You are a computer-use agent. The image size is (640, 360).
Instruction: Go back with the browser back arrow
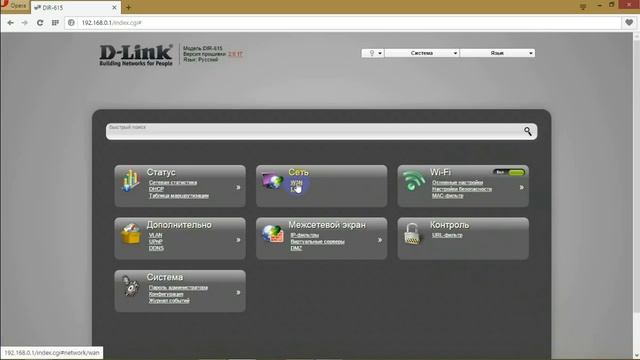point(11,23)
